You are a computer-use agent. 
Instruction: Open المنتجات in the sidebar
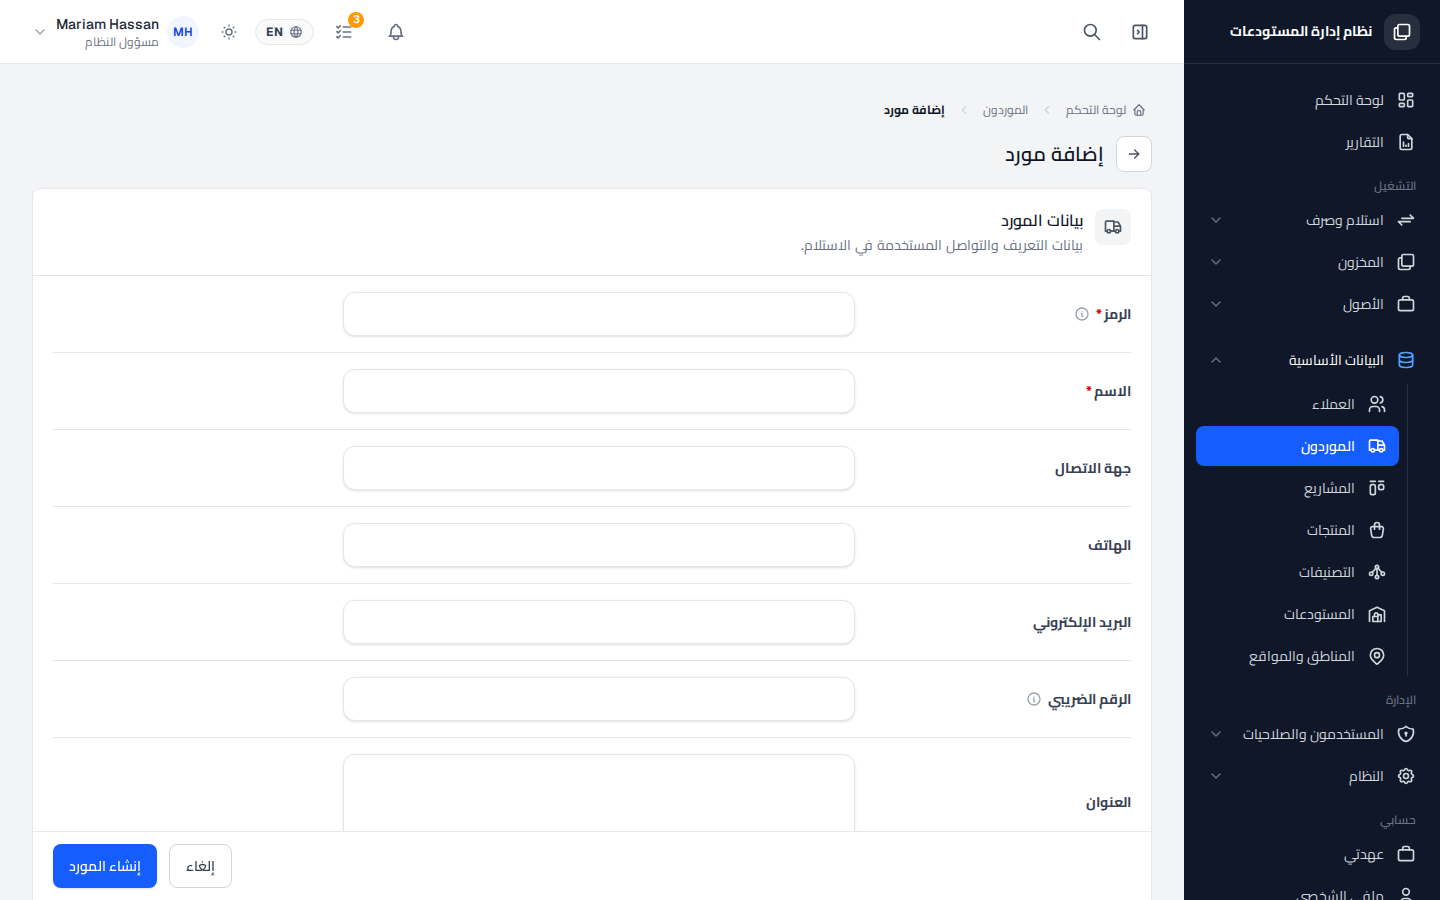[x=1297, y=530]
